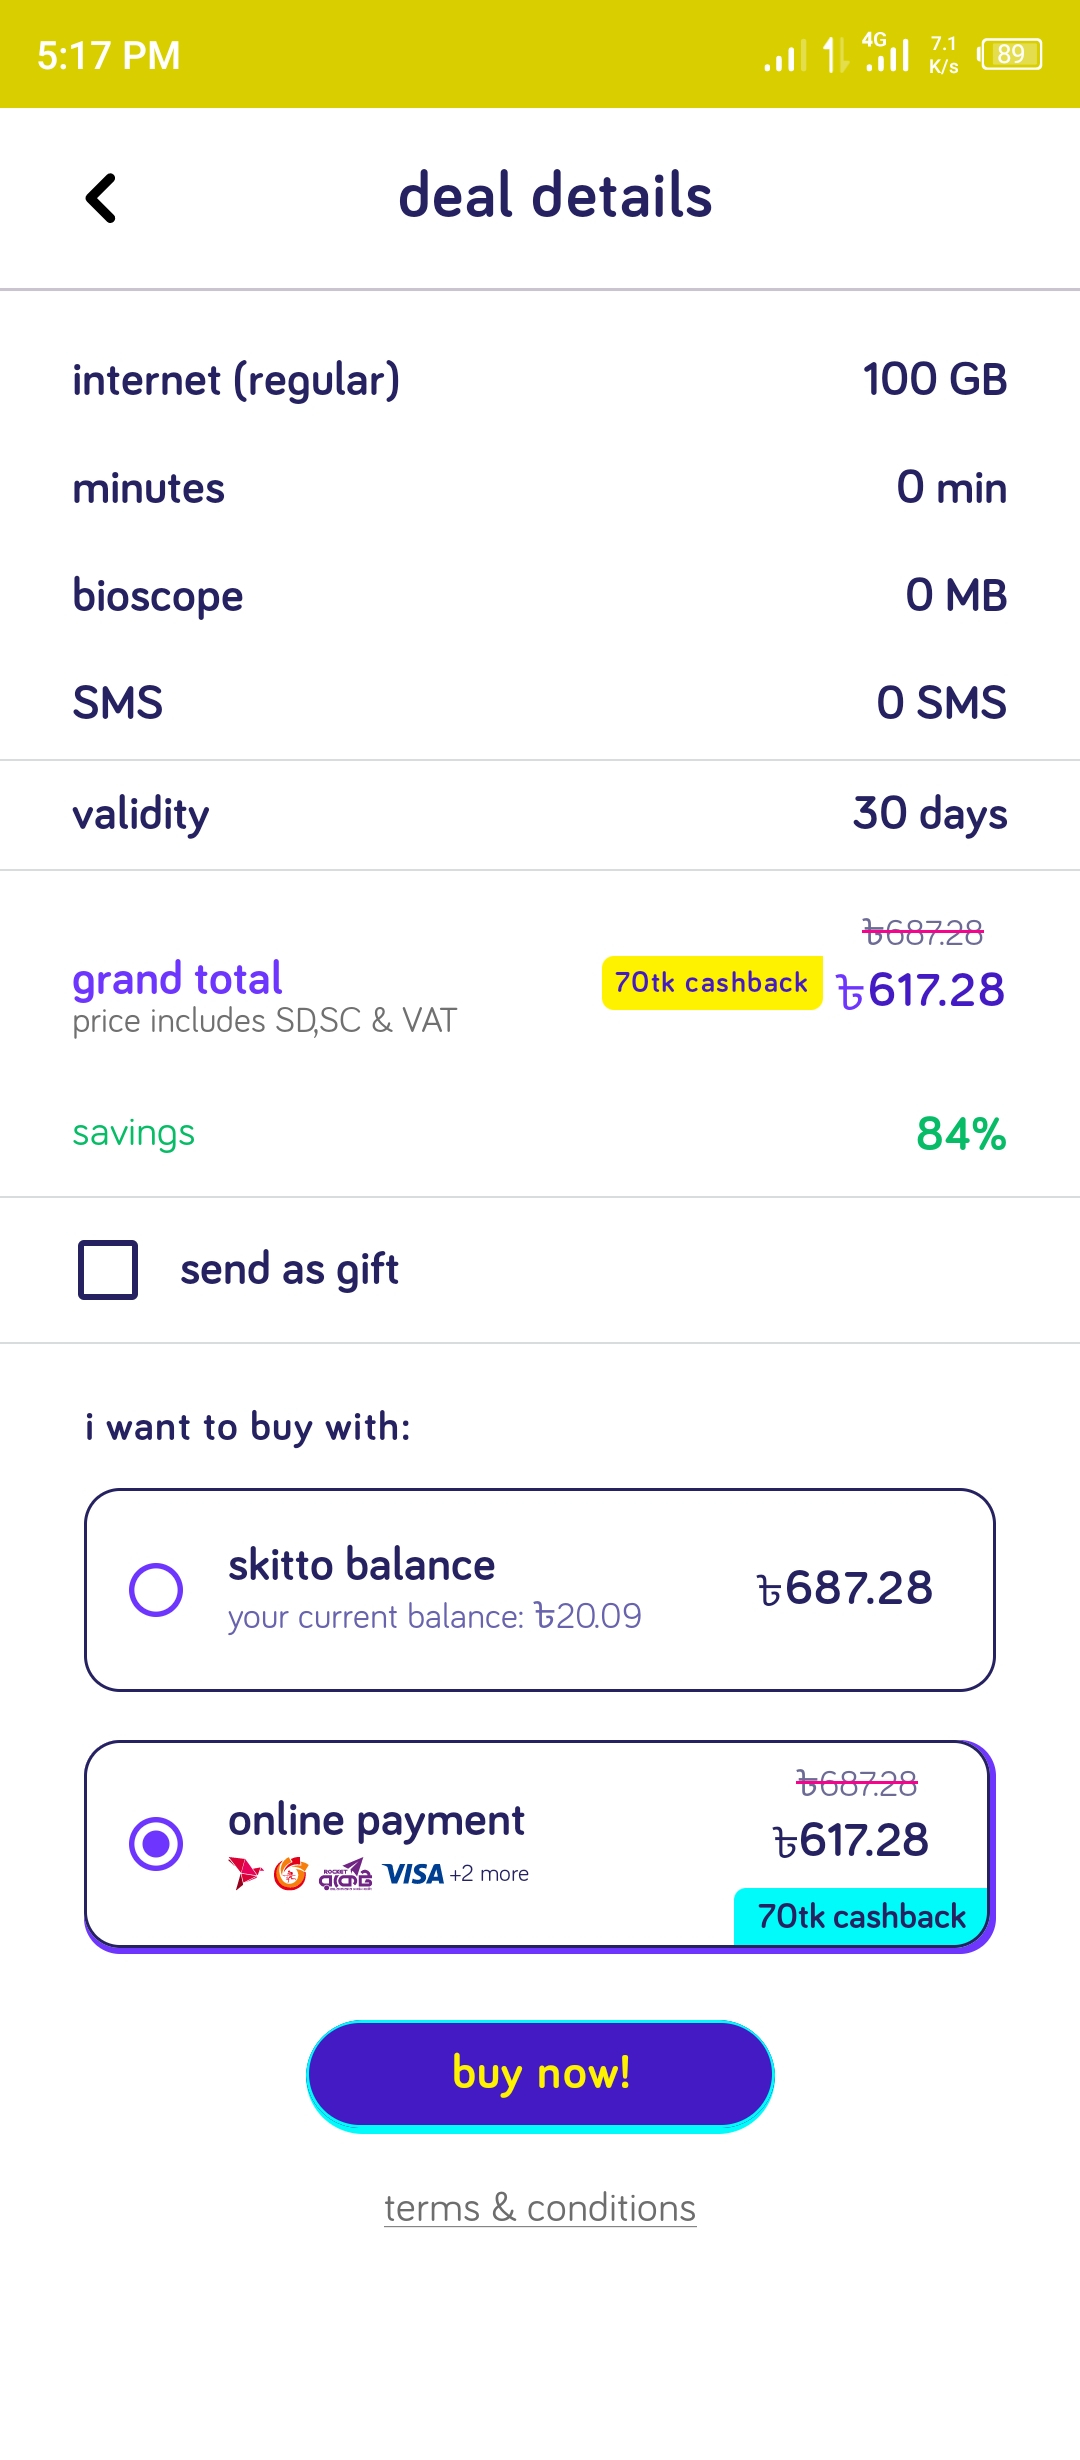The width and height of the screenshot is (1080, 2460).
Task: Click the yellow 70tk cashback badge
Action: pyautogui.click(x=711, y=983)
